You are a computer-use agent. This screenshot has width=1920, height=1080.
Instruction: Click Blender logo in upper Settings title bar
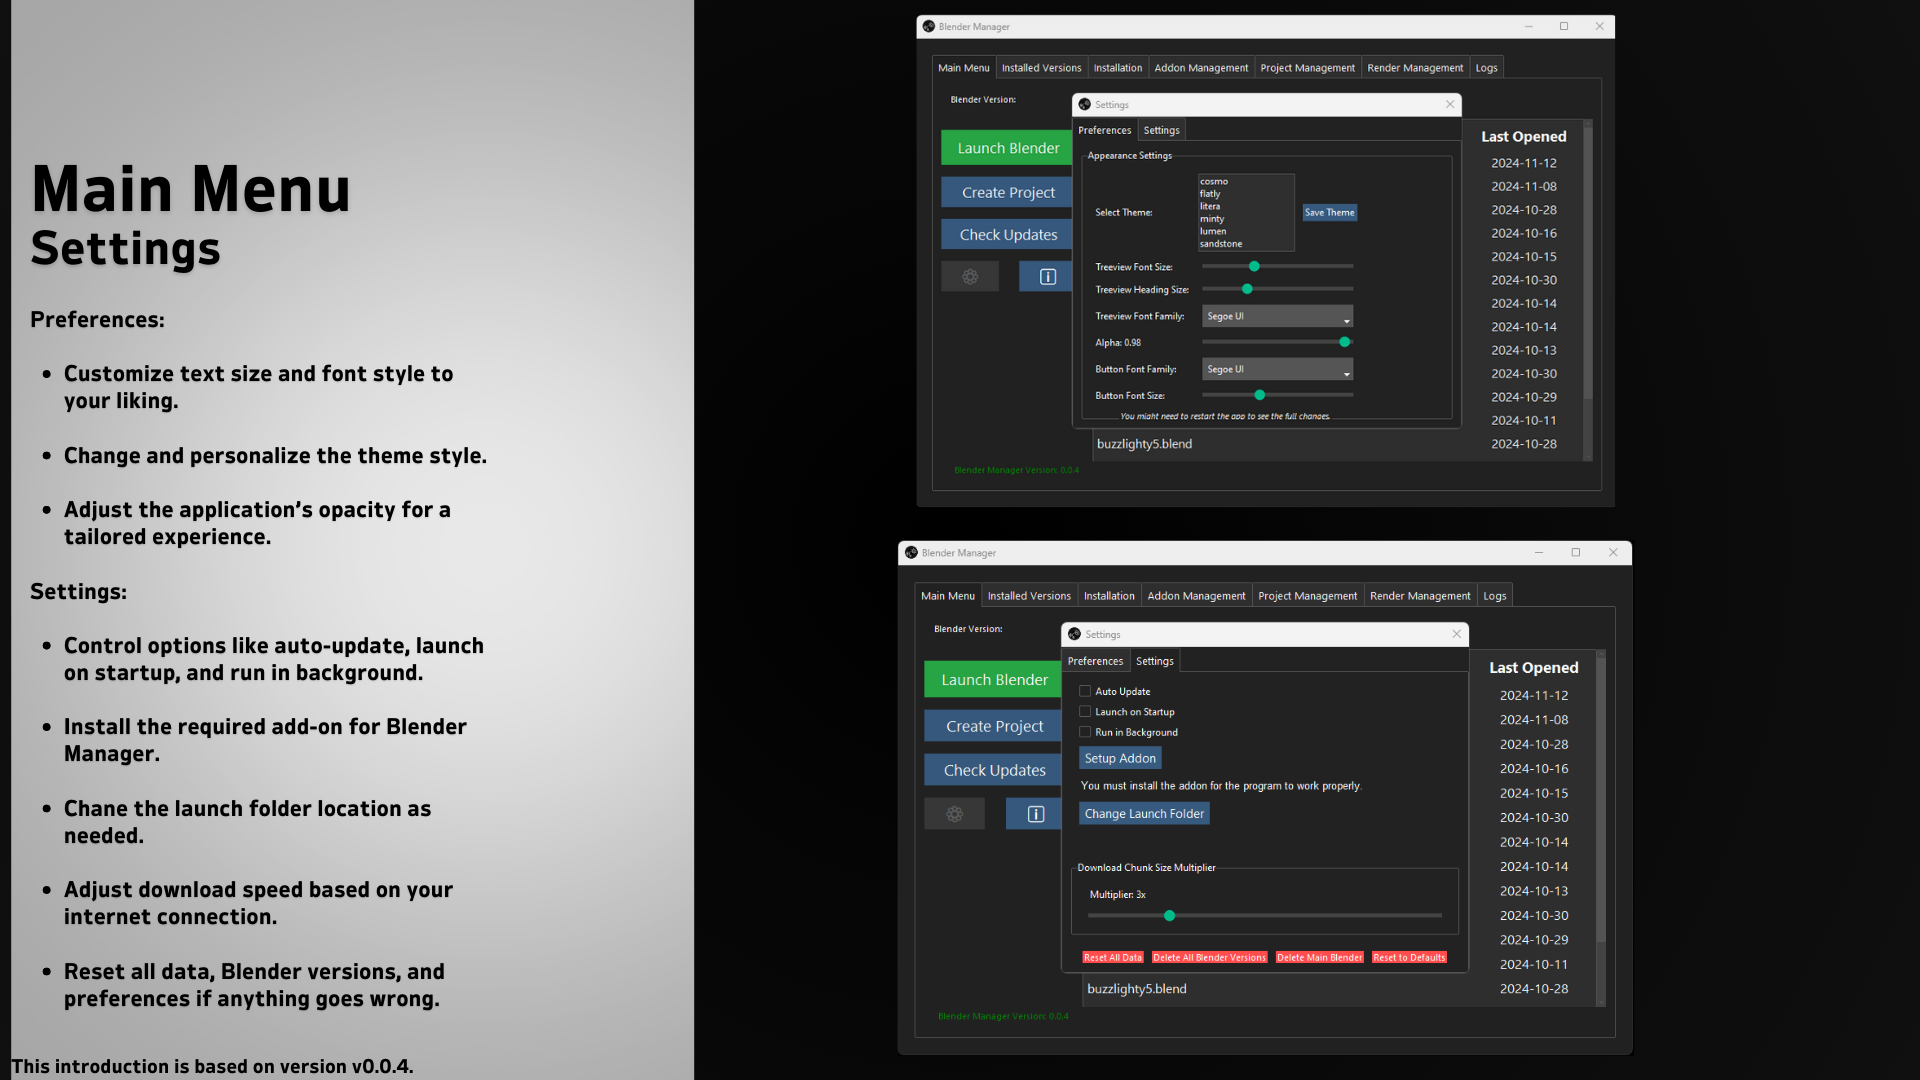tap(1084, 104)
